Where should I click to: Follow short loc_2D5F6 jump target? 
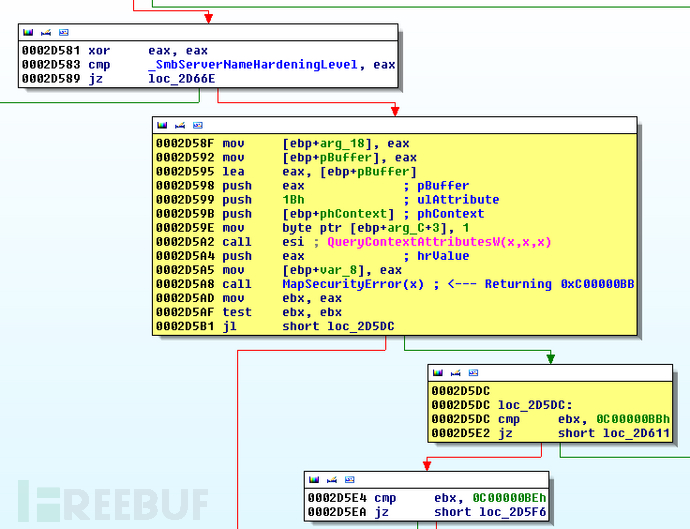pos(490,512)
